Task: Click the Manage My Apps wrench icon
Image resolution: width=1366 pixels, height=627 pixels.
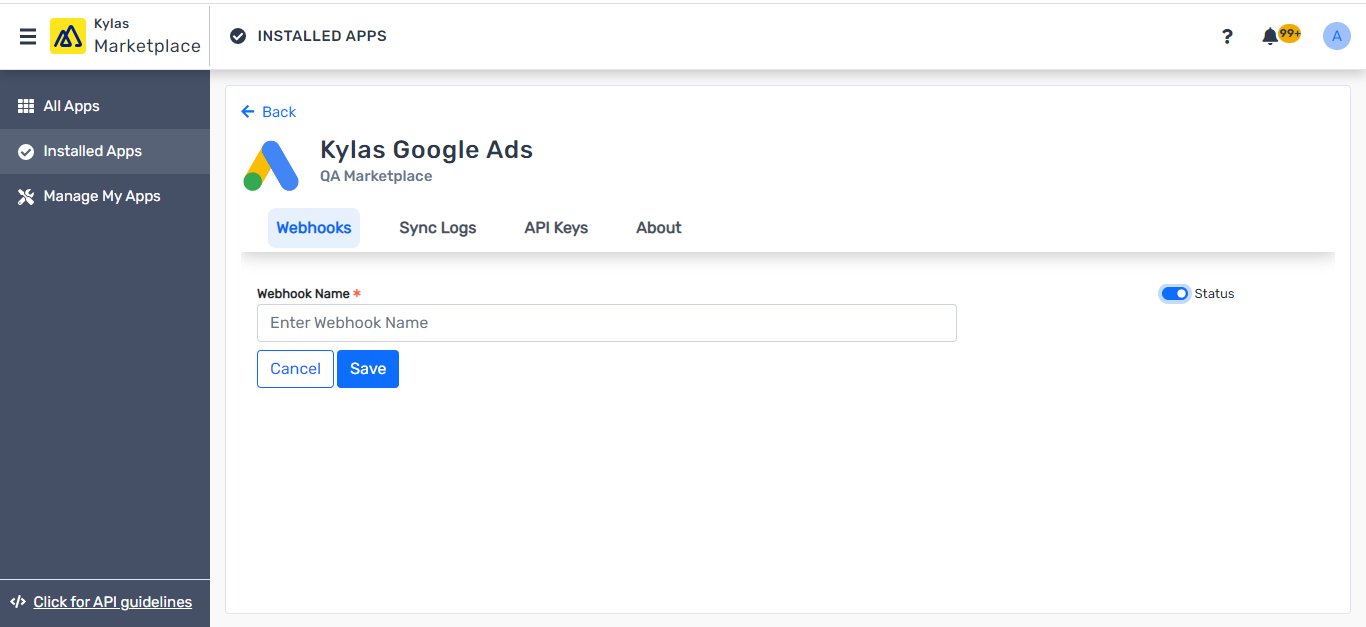Action: (25, 196)
